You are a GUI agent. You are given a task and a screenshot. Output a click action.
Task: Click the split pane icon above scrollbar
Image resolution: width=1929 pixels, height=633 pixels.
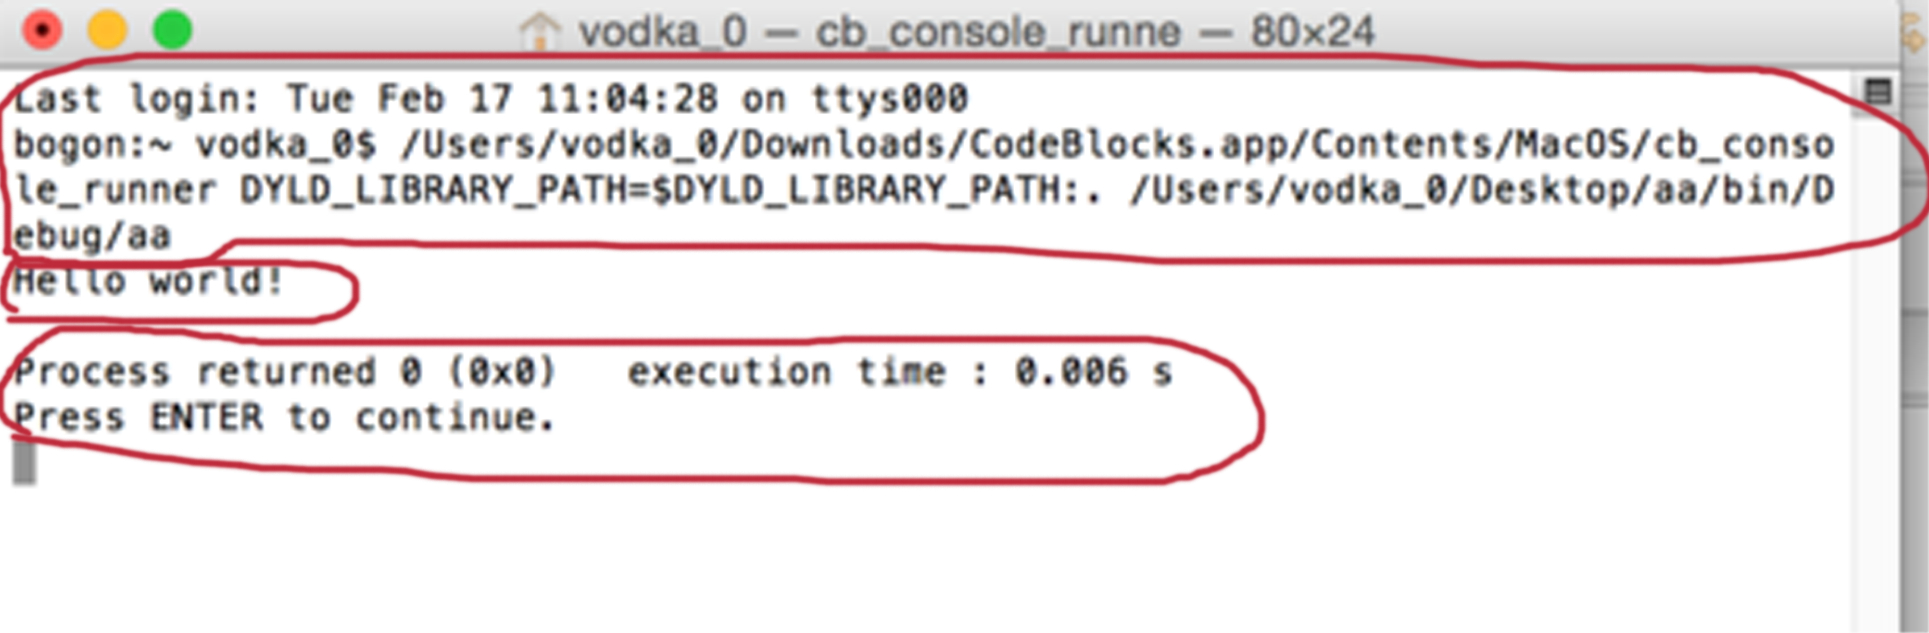pyautogui.click(x=1878, y=93)
